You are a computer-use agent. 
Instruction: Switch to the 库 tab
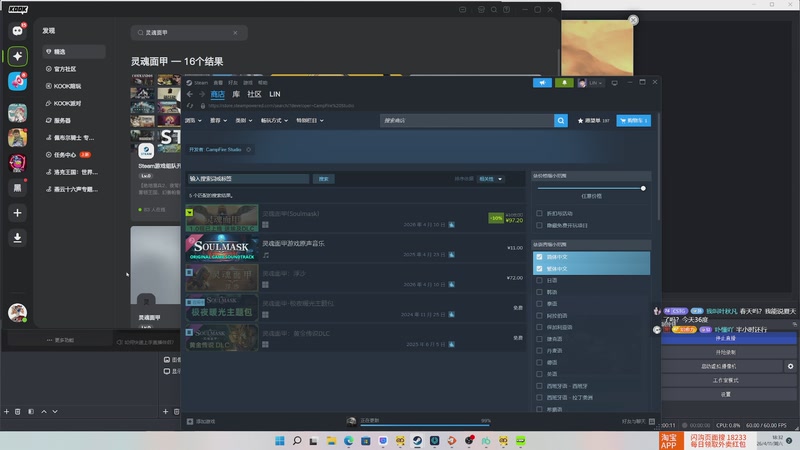pos(236,94)
